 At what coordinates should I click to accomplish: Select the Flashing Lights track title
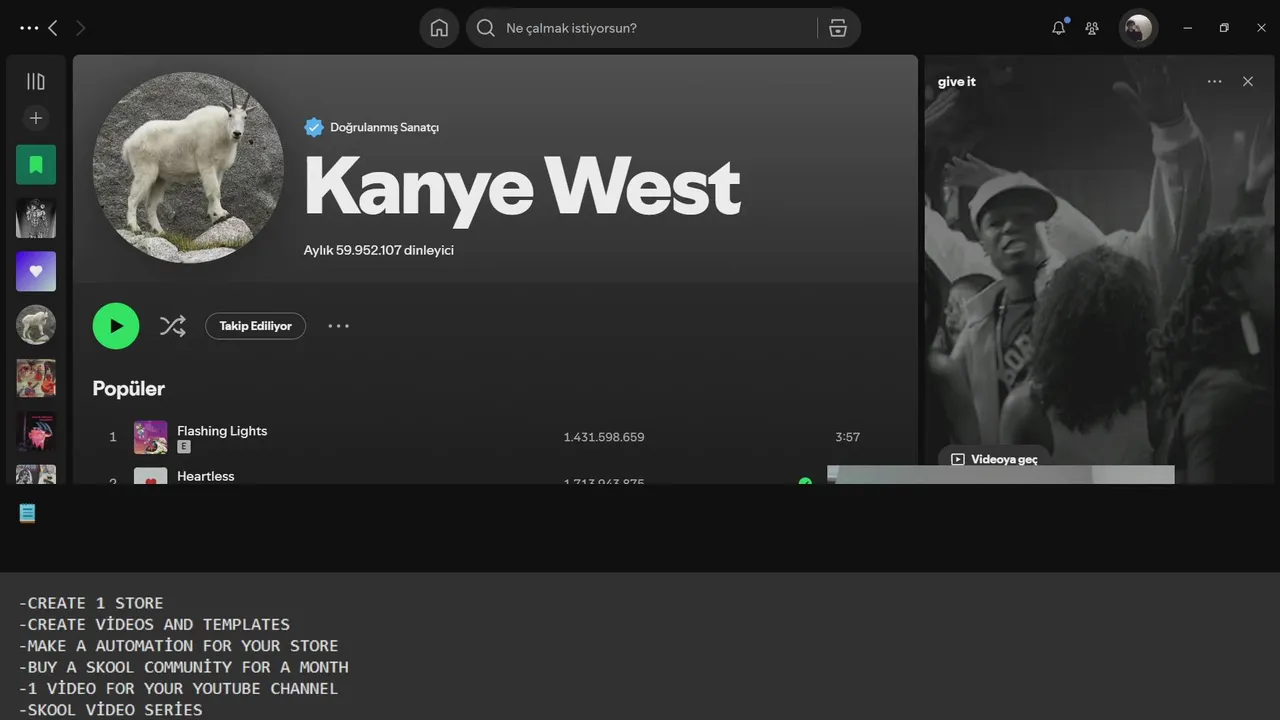point(222,431)
